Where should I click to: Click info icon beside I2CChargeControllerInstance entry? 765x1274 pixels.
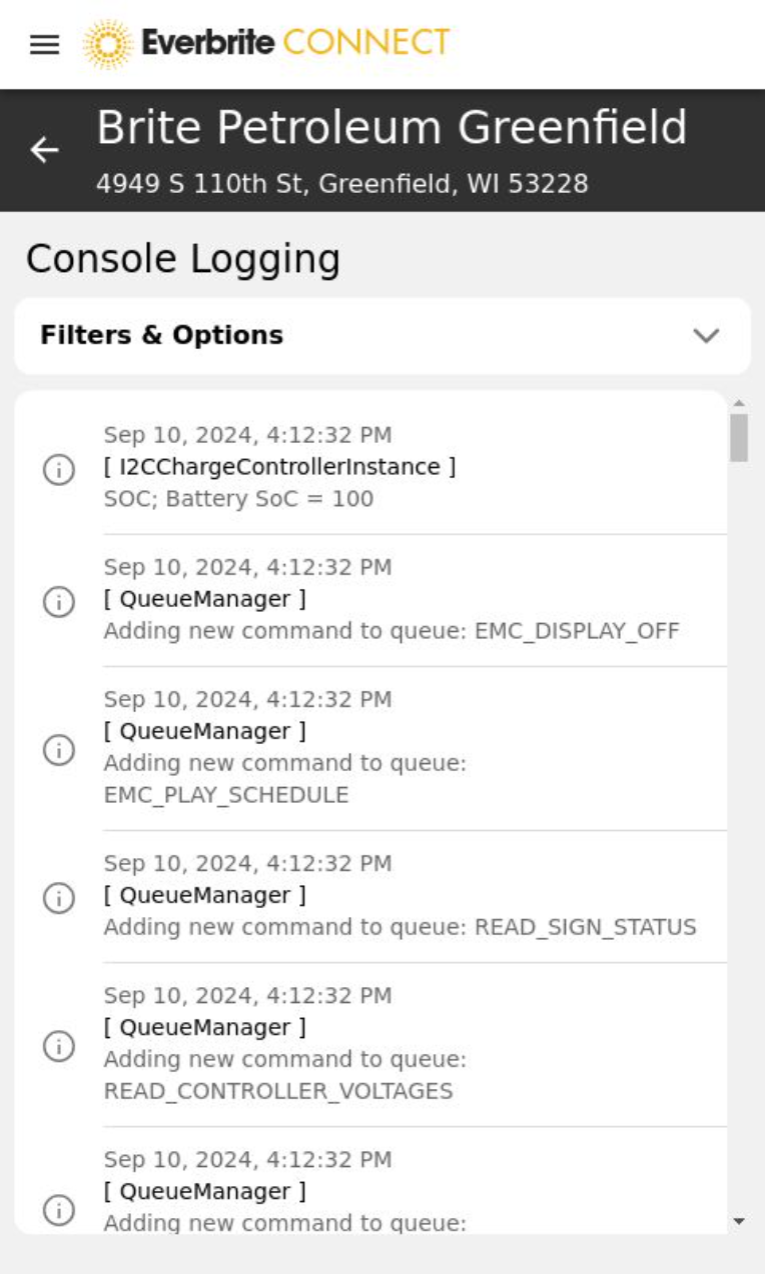click(x=59, y=469)
